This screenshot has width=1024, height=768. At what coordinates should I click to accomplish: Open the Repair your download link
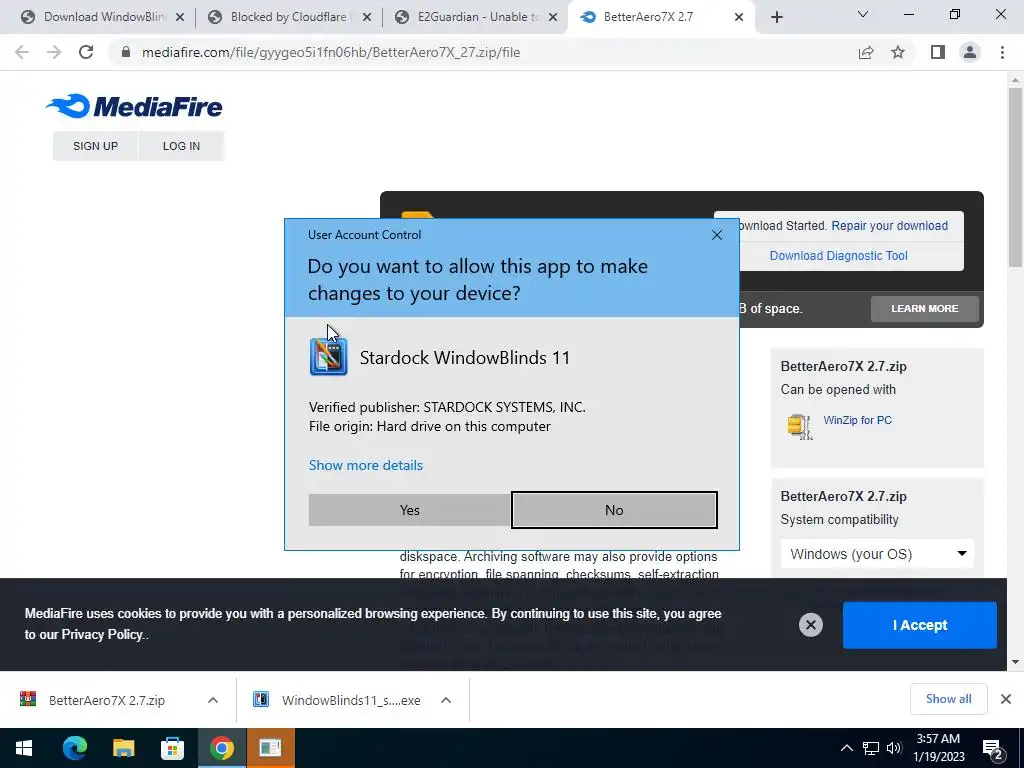(889, 226)
